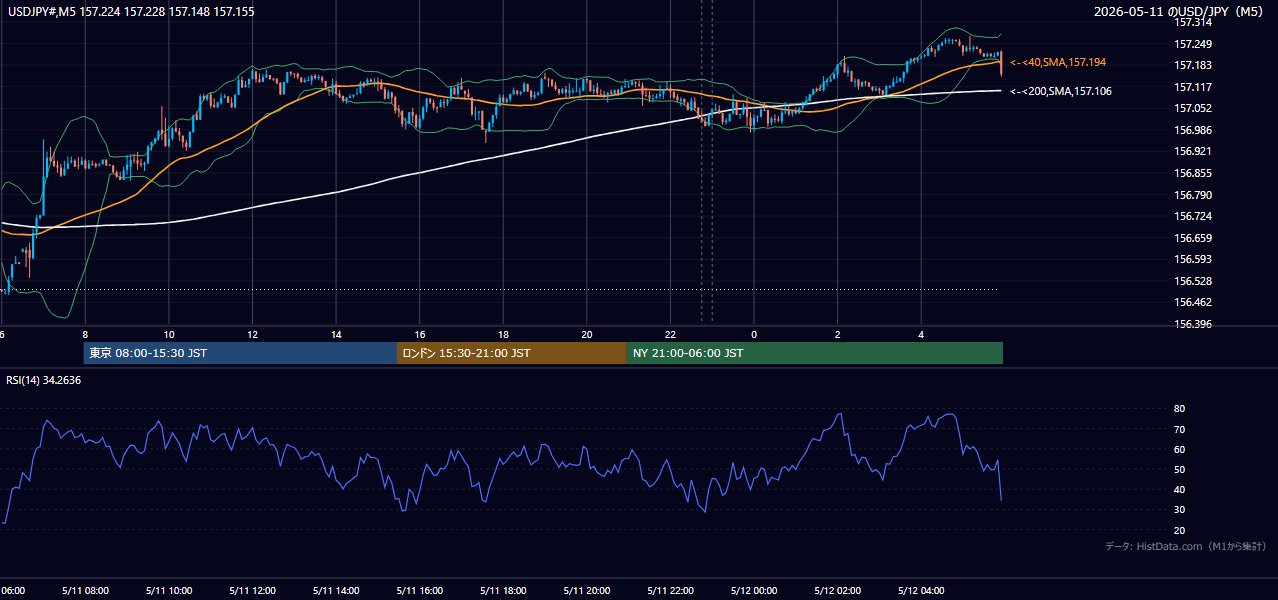Screen dimensions: 1278x600
Task: Click the white 200 SMA 157.106 label
Action: click(x=1061, y=91)
